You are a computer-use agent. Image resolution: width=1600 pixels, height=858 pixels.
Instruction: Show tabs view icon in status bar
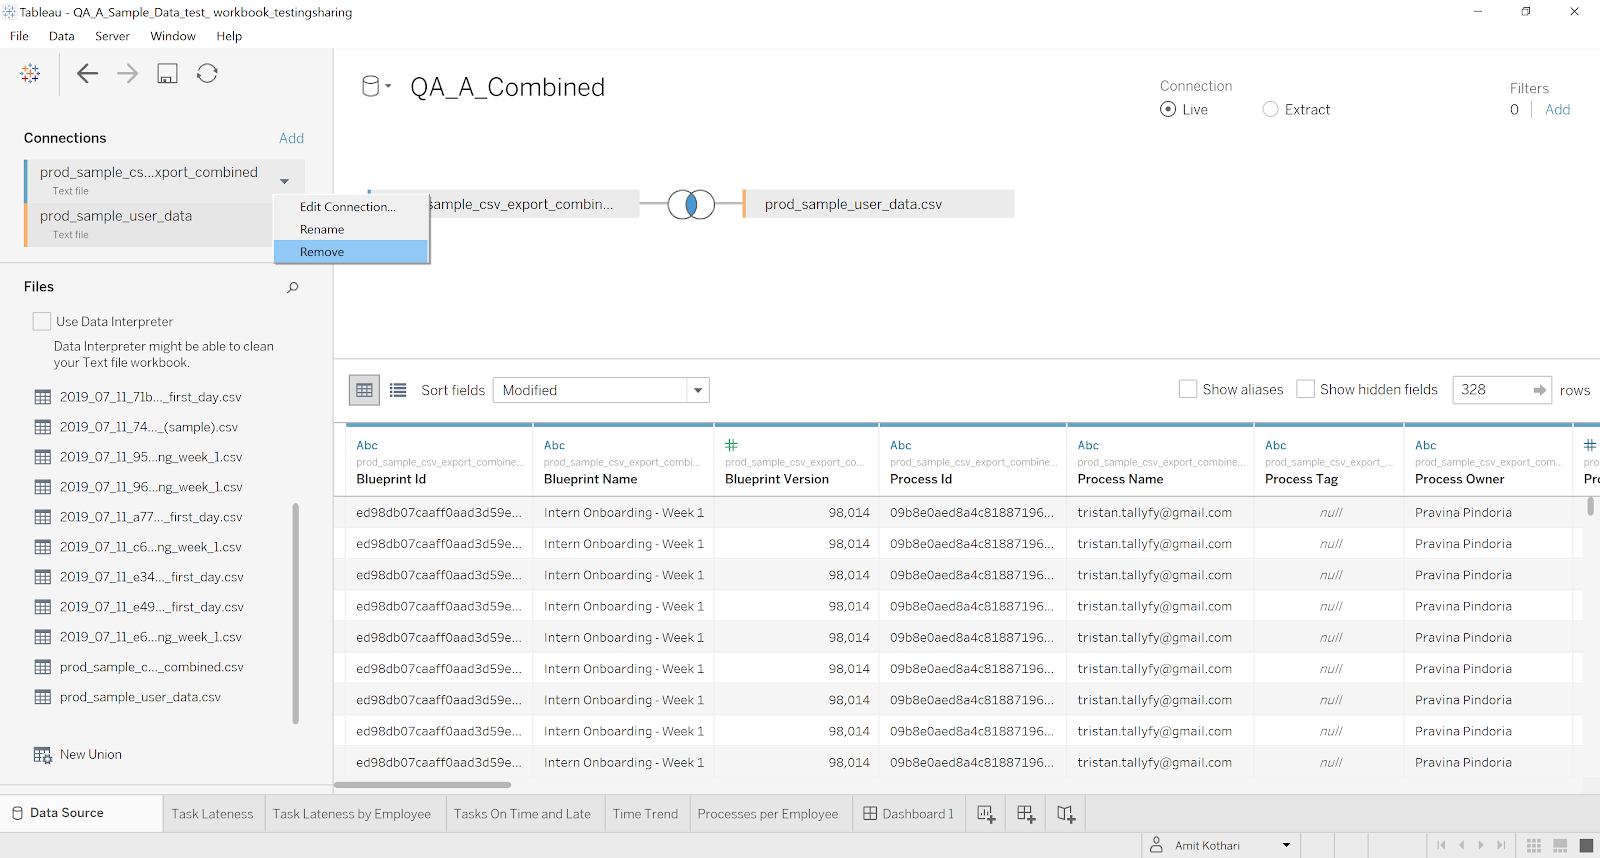click(1586, 846)
